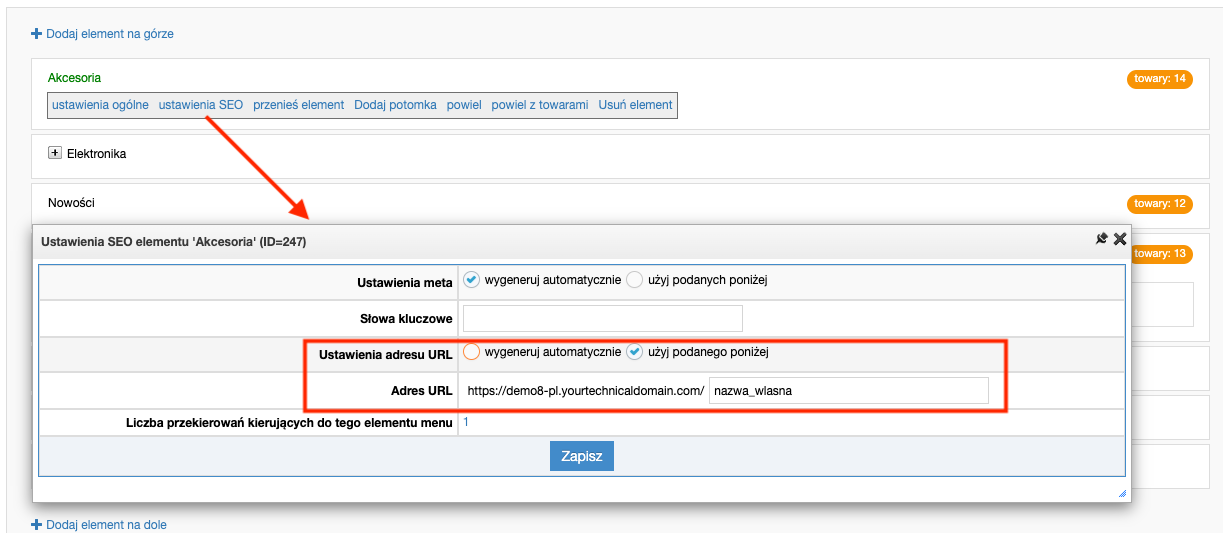Choose 'Usuń element' action
Image resolution: width=1223 pixels, height=533 pixels.
click(x=636, y=105)
